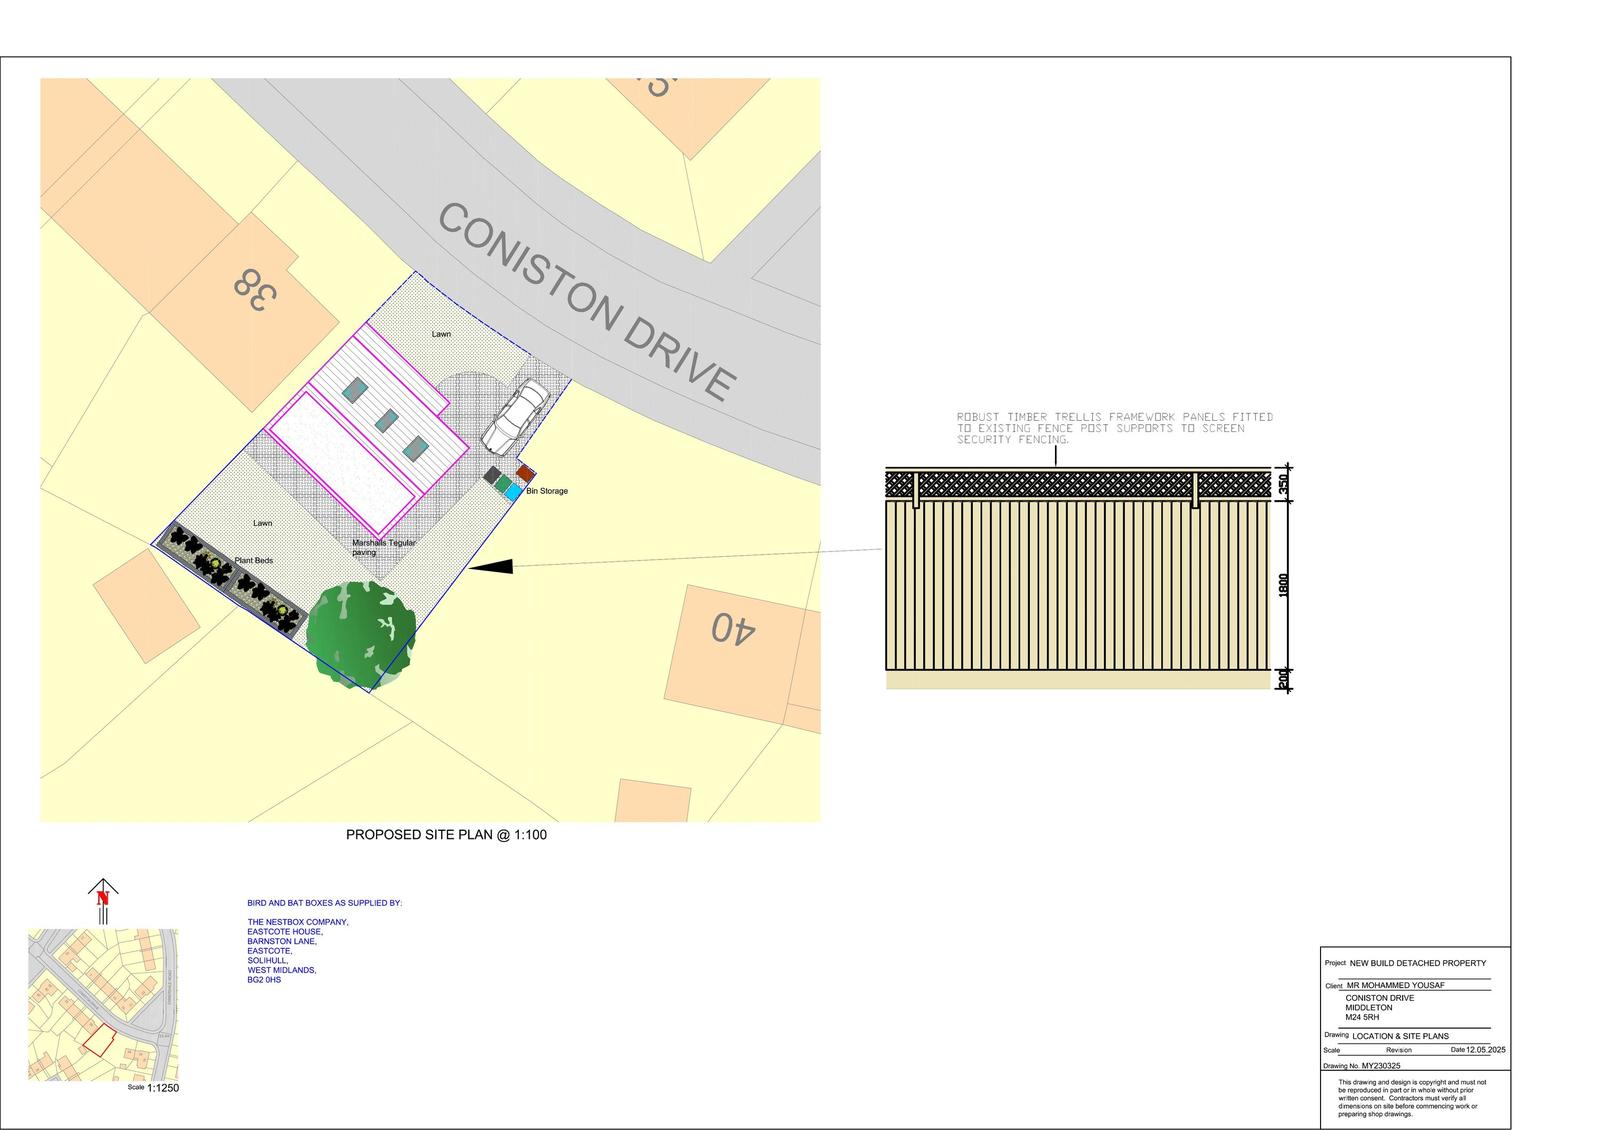
Task: Click the dark grey bin in bin storage
Action: [492, 475]
